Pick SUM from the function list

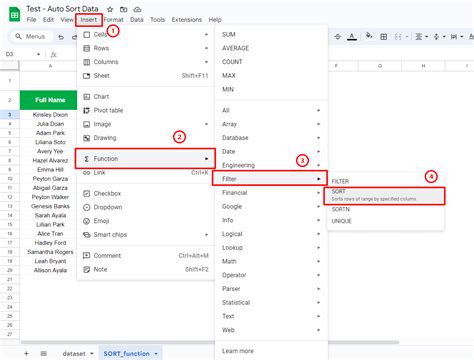click(272, 34)
